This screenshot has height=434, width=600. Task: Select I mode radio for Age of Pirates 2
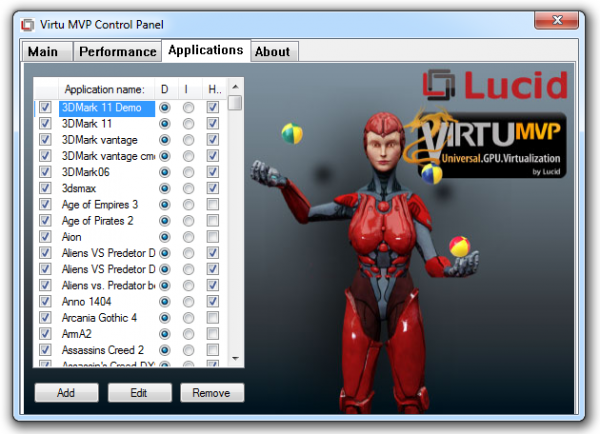tap(188, 220)
